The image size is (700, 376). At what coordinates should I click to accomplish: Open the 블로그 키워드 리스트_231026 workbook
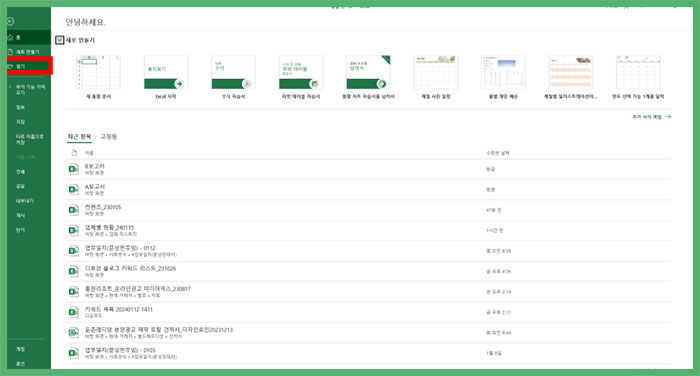368,272
